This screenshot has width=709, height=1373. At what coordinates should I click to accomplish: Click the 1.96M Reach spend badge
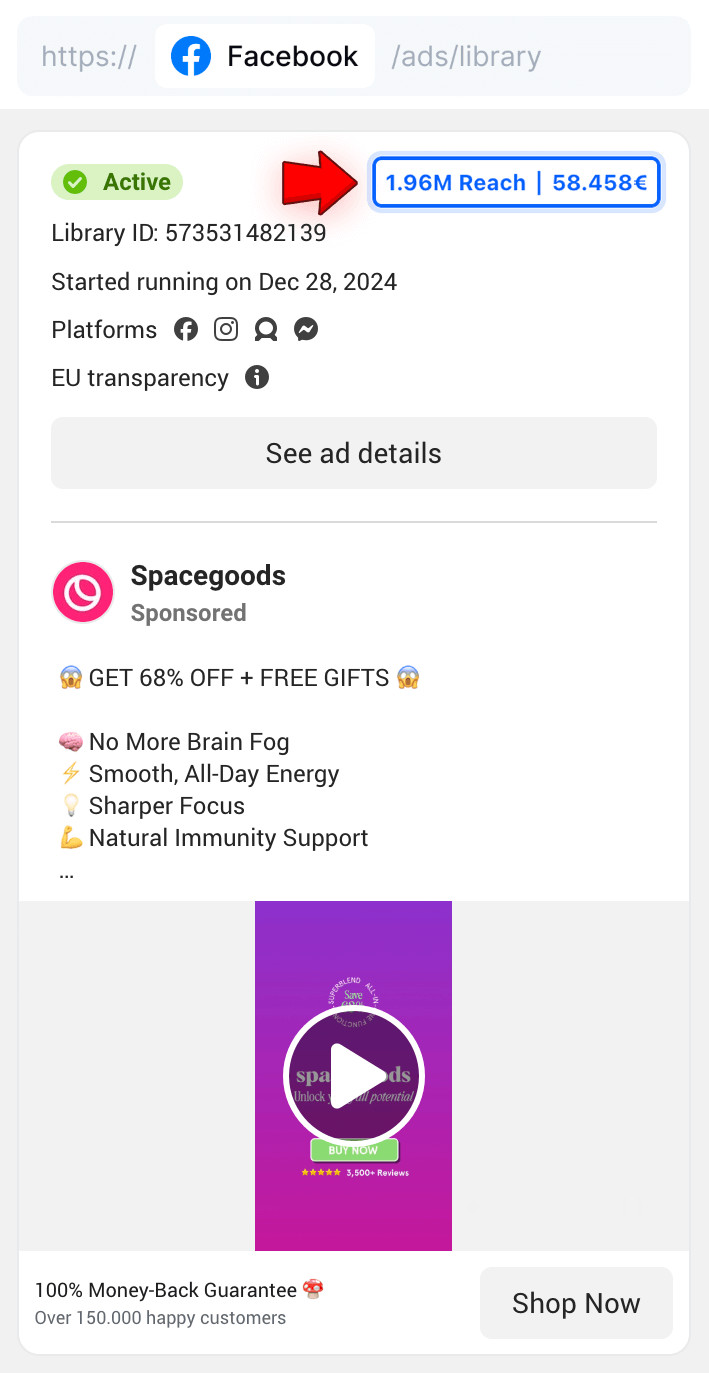click(516, 183)
